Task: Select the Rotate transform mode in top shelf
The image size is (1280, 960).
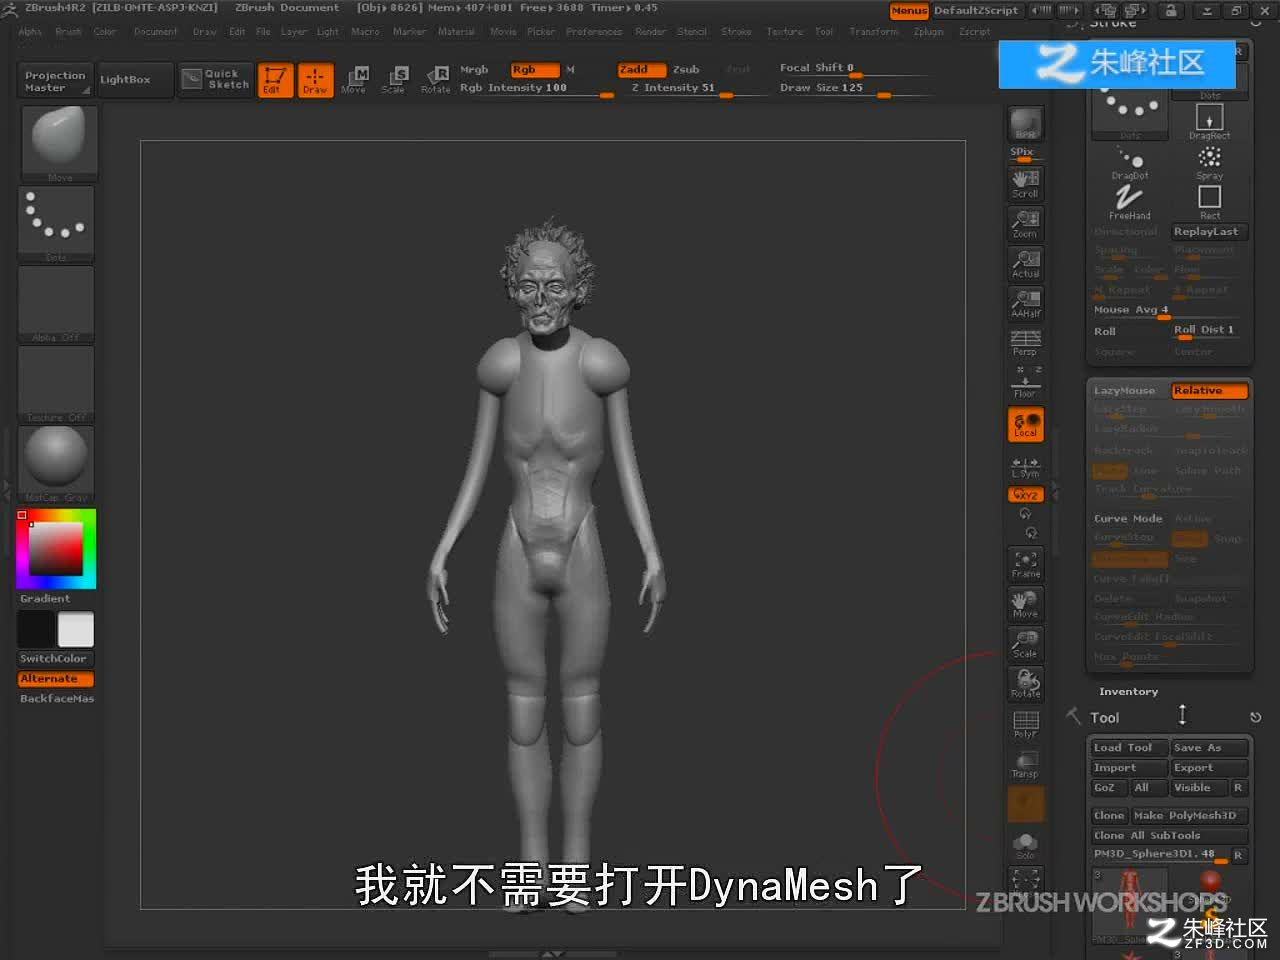Action: (436, 79)
